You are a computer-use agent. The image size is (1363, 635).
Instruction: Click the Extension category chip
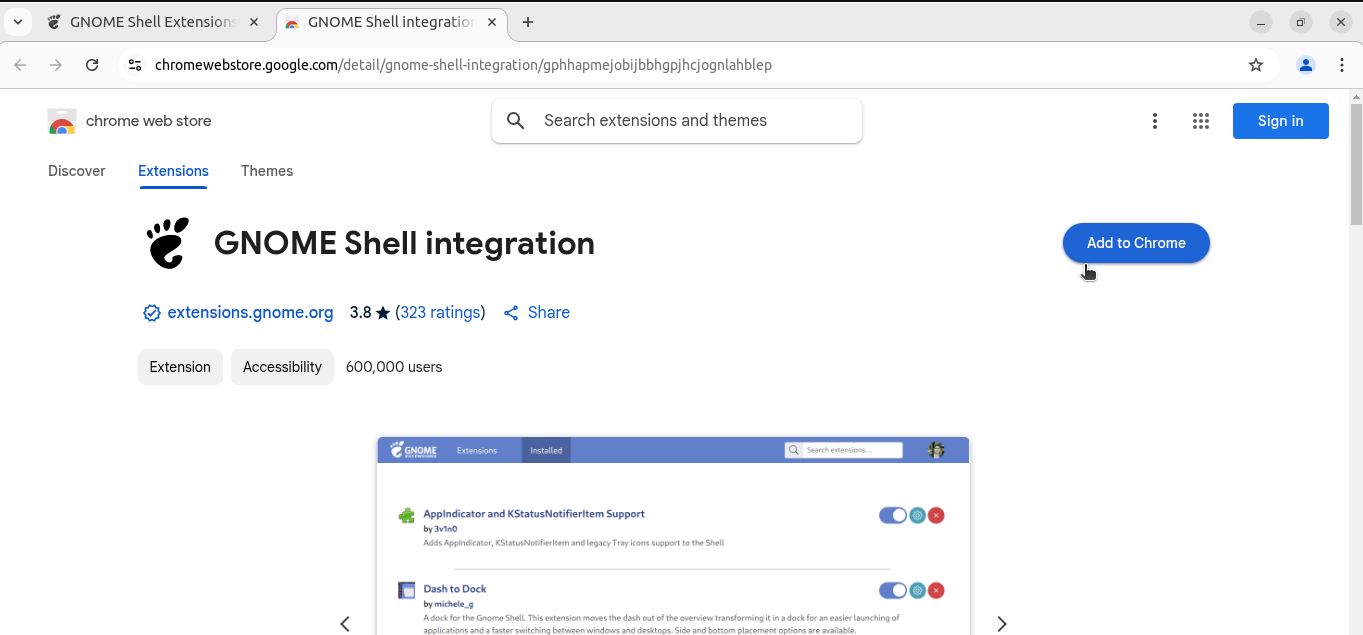coord(180,367)
